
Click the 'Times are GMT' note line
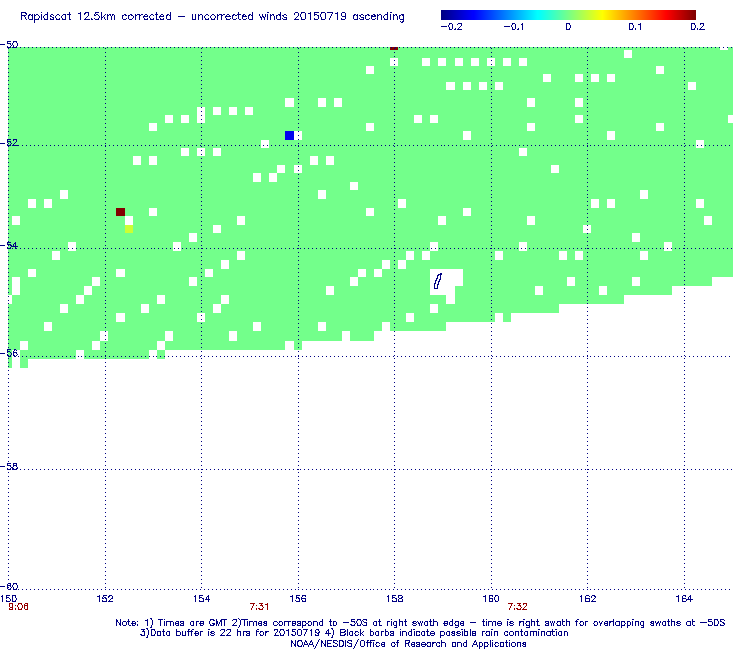pos(420,623)
